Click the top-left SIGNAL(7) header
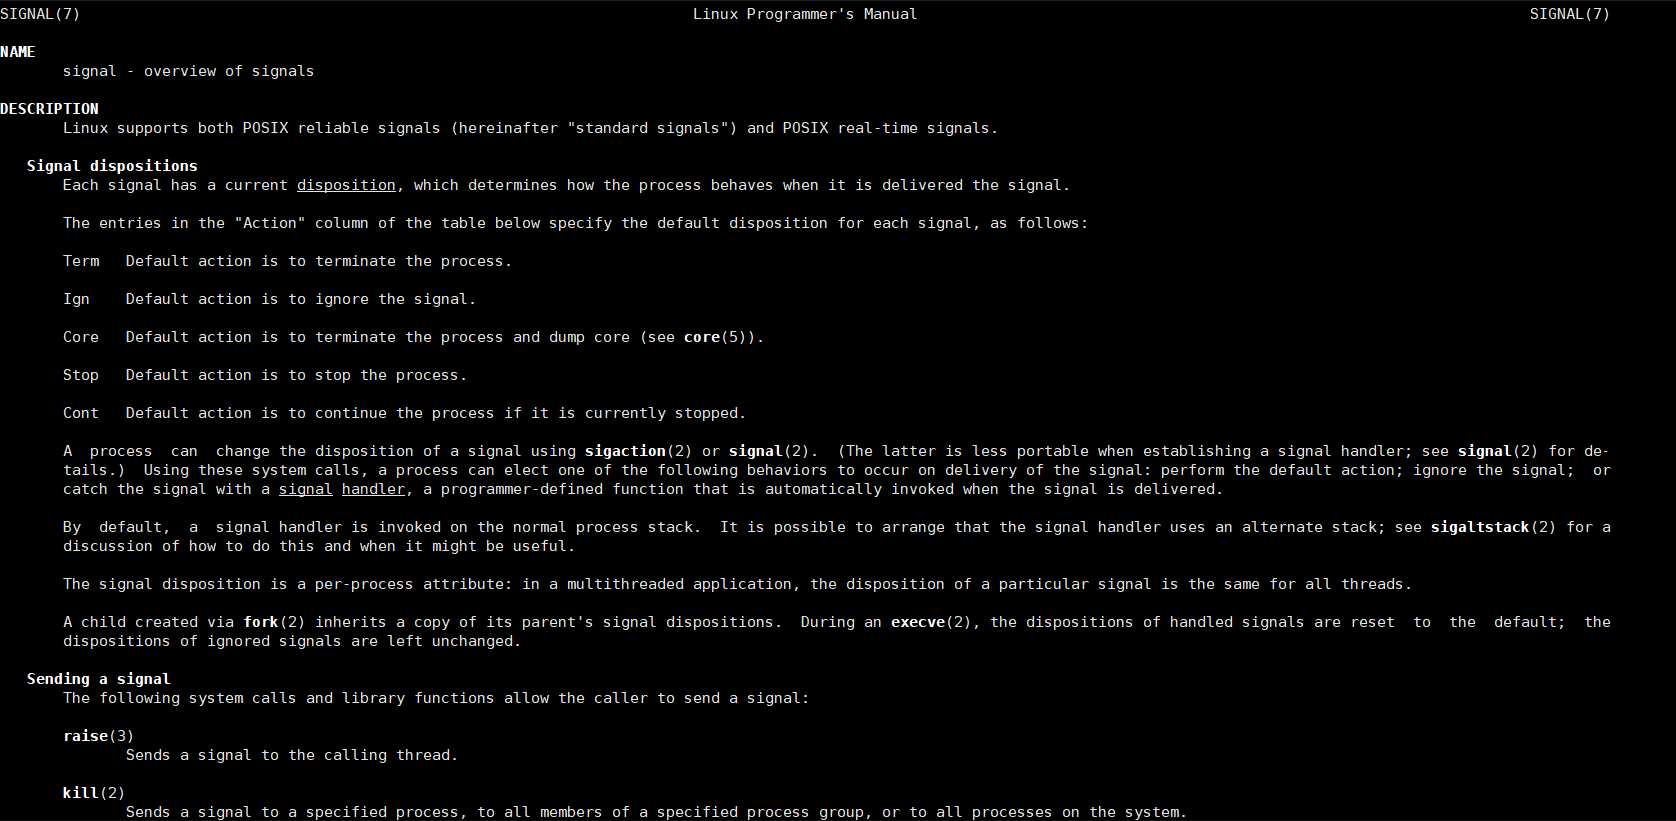The width and height of the screenshot is (1676, 821). [40, 14]
